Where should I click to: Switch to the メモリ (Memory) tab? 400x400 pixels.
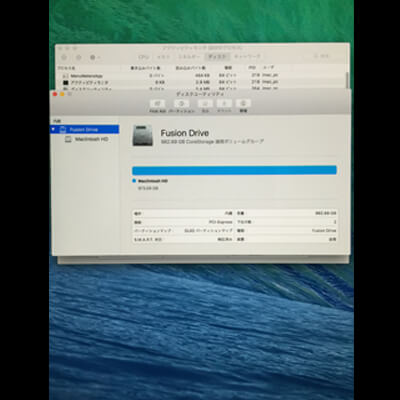pos(163,57)
